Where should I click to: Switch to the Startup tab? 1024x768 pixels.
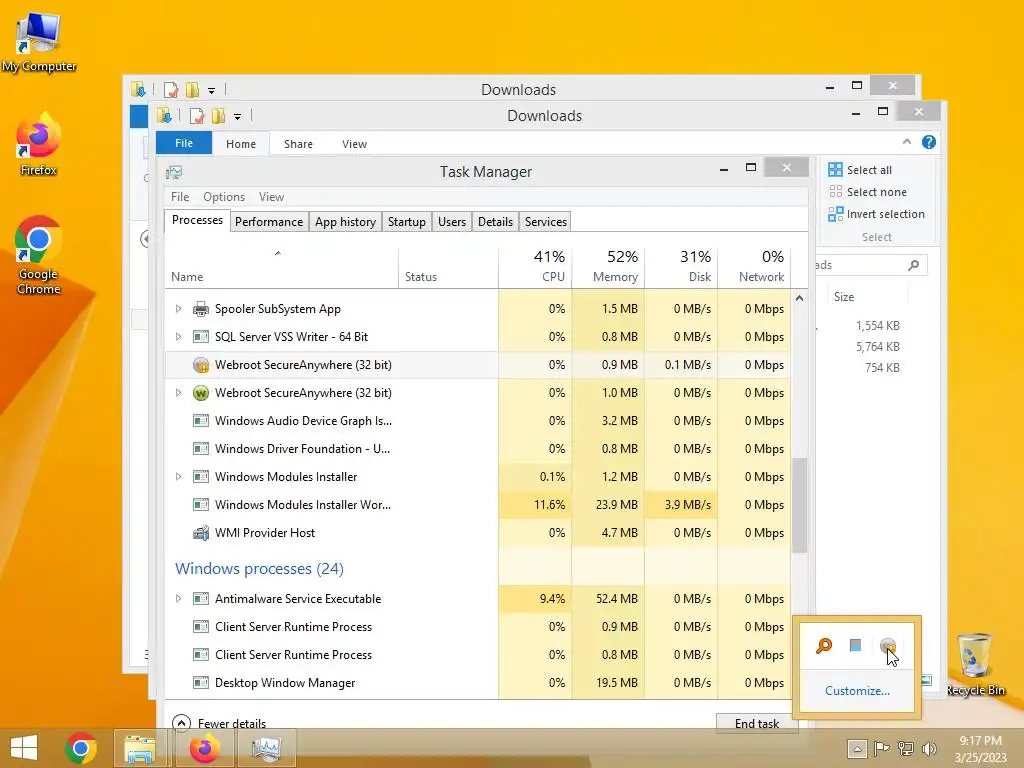coord(407,221)
